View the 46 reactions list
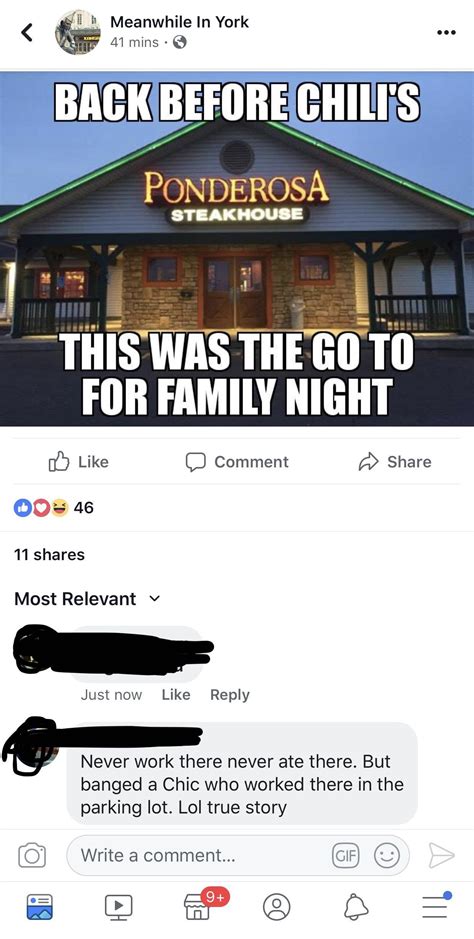Image resolution: width=474 pixels, height=939 pixels. 53,508
